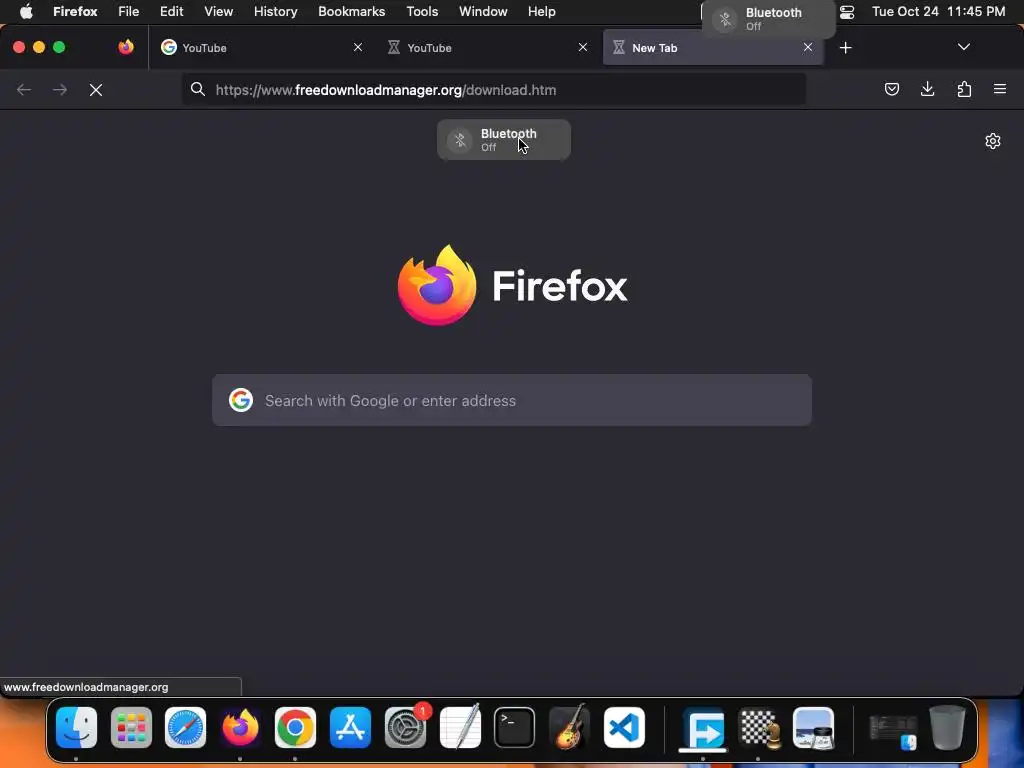1024x768 pixels.
Task: Switch to the loading YouTube tab with hourglass
Action: [487, 48]
